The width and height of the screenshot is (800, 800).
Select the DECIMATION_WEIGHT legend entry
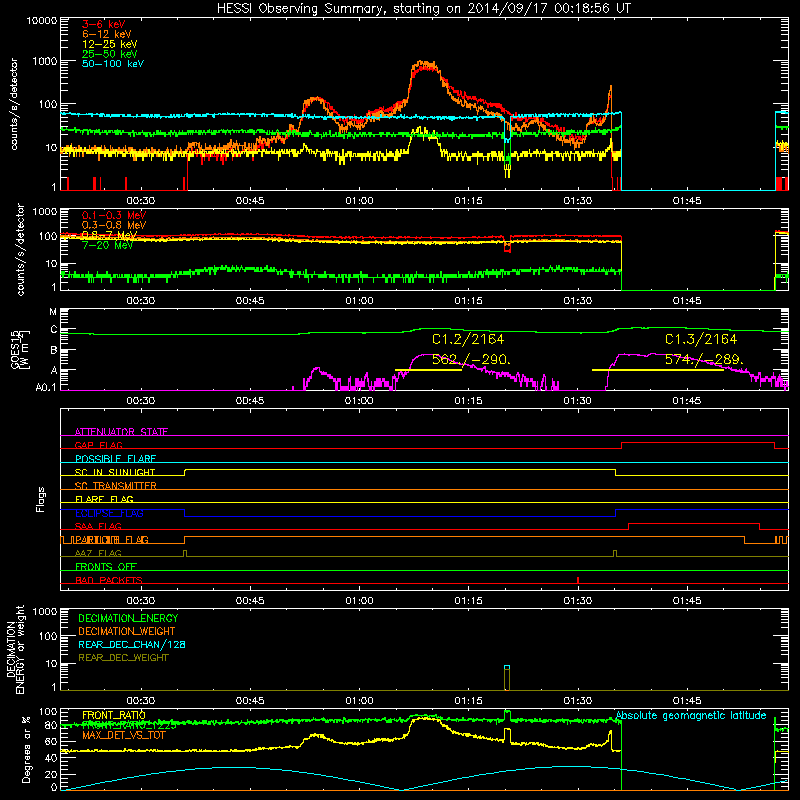click(127, 631)
